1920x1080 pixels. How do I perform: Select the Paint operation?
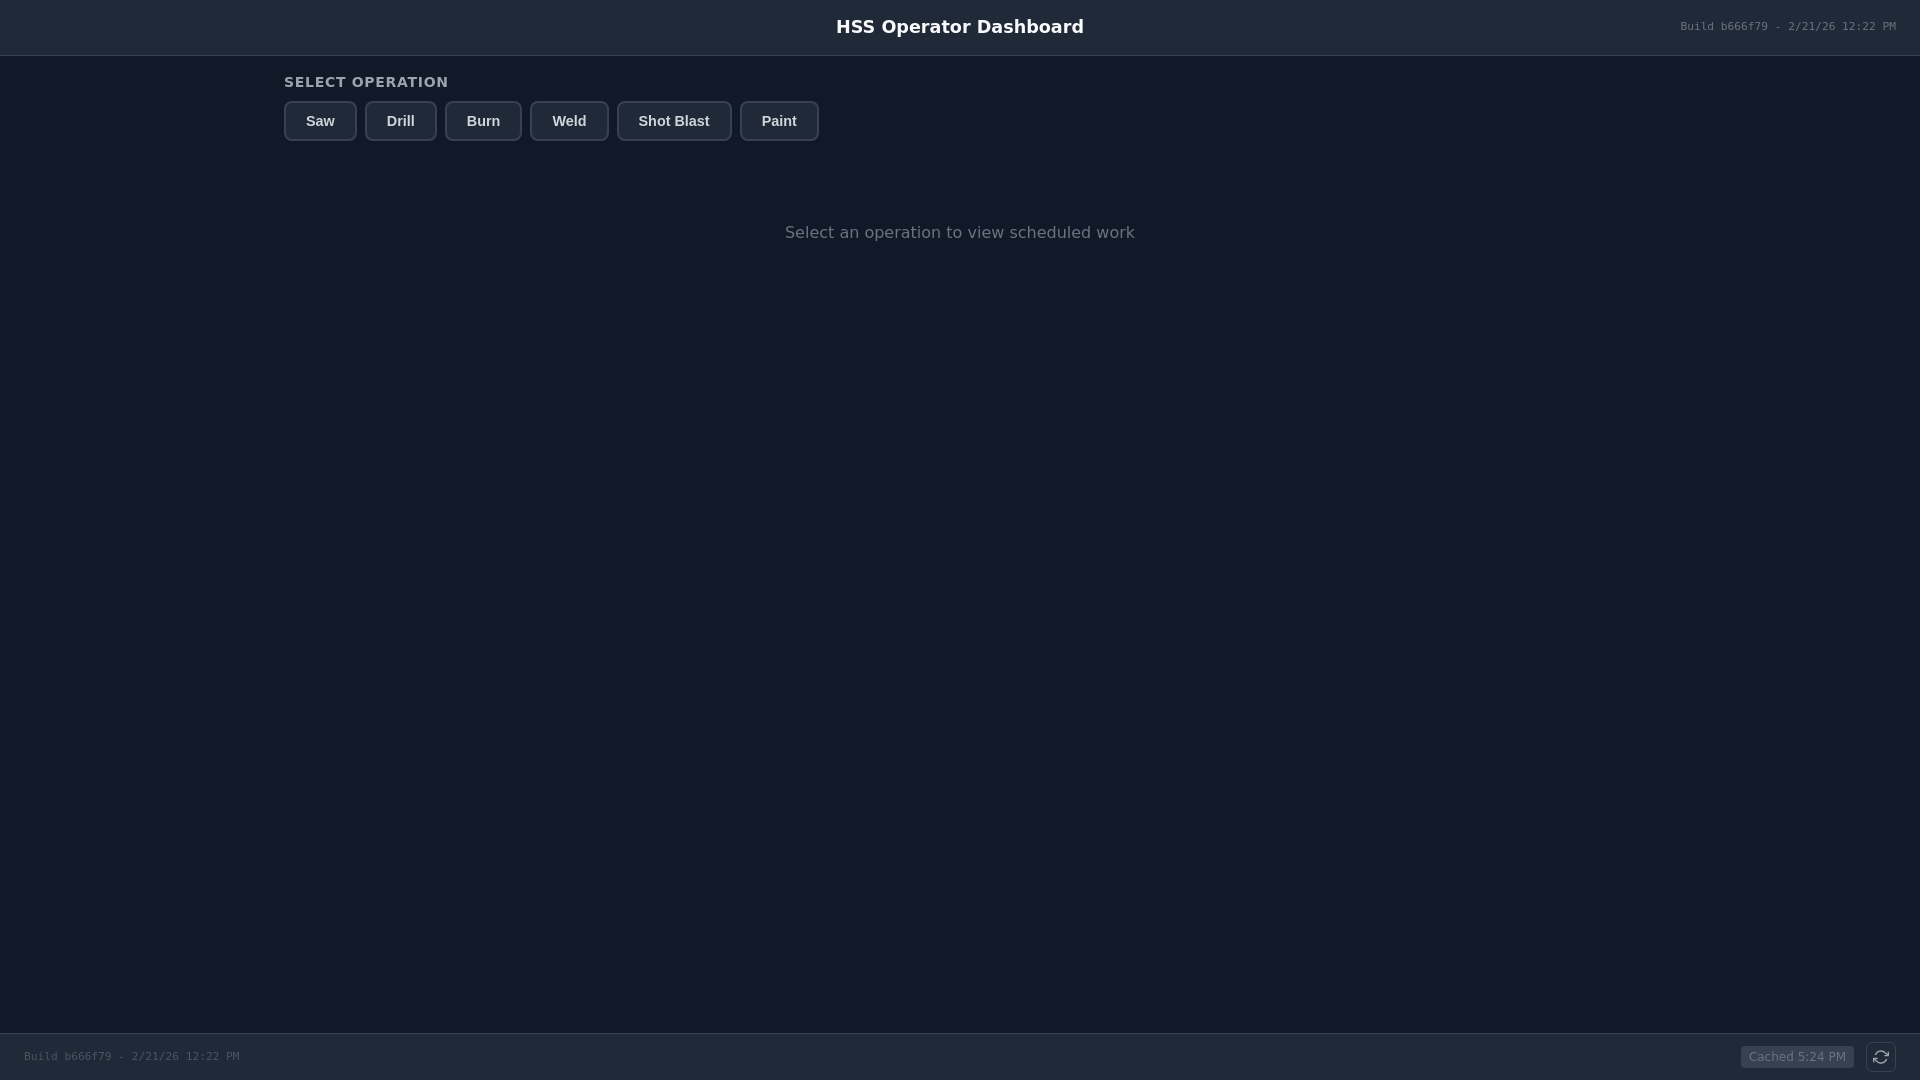(779, 121)
